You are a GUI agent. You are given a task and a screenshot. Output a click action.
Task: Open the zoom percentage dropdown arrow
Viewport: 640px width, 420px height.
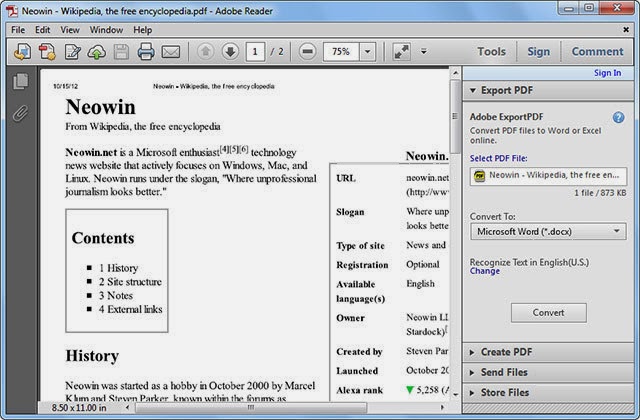(x=367, y=51)
